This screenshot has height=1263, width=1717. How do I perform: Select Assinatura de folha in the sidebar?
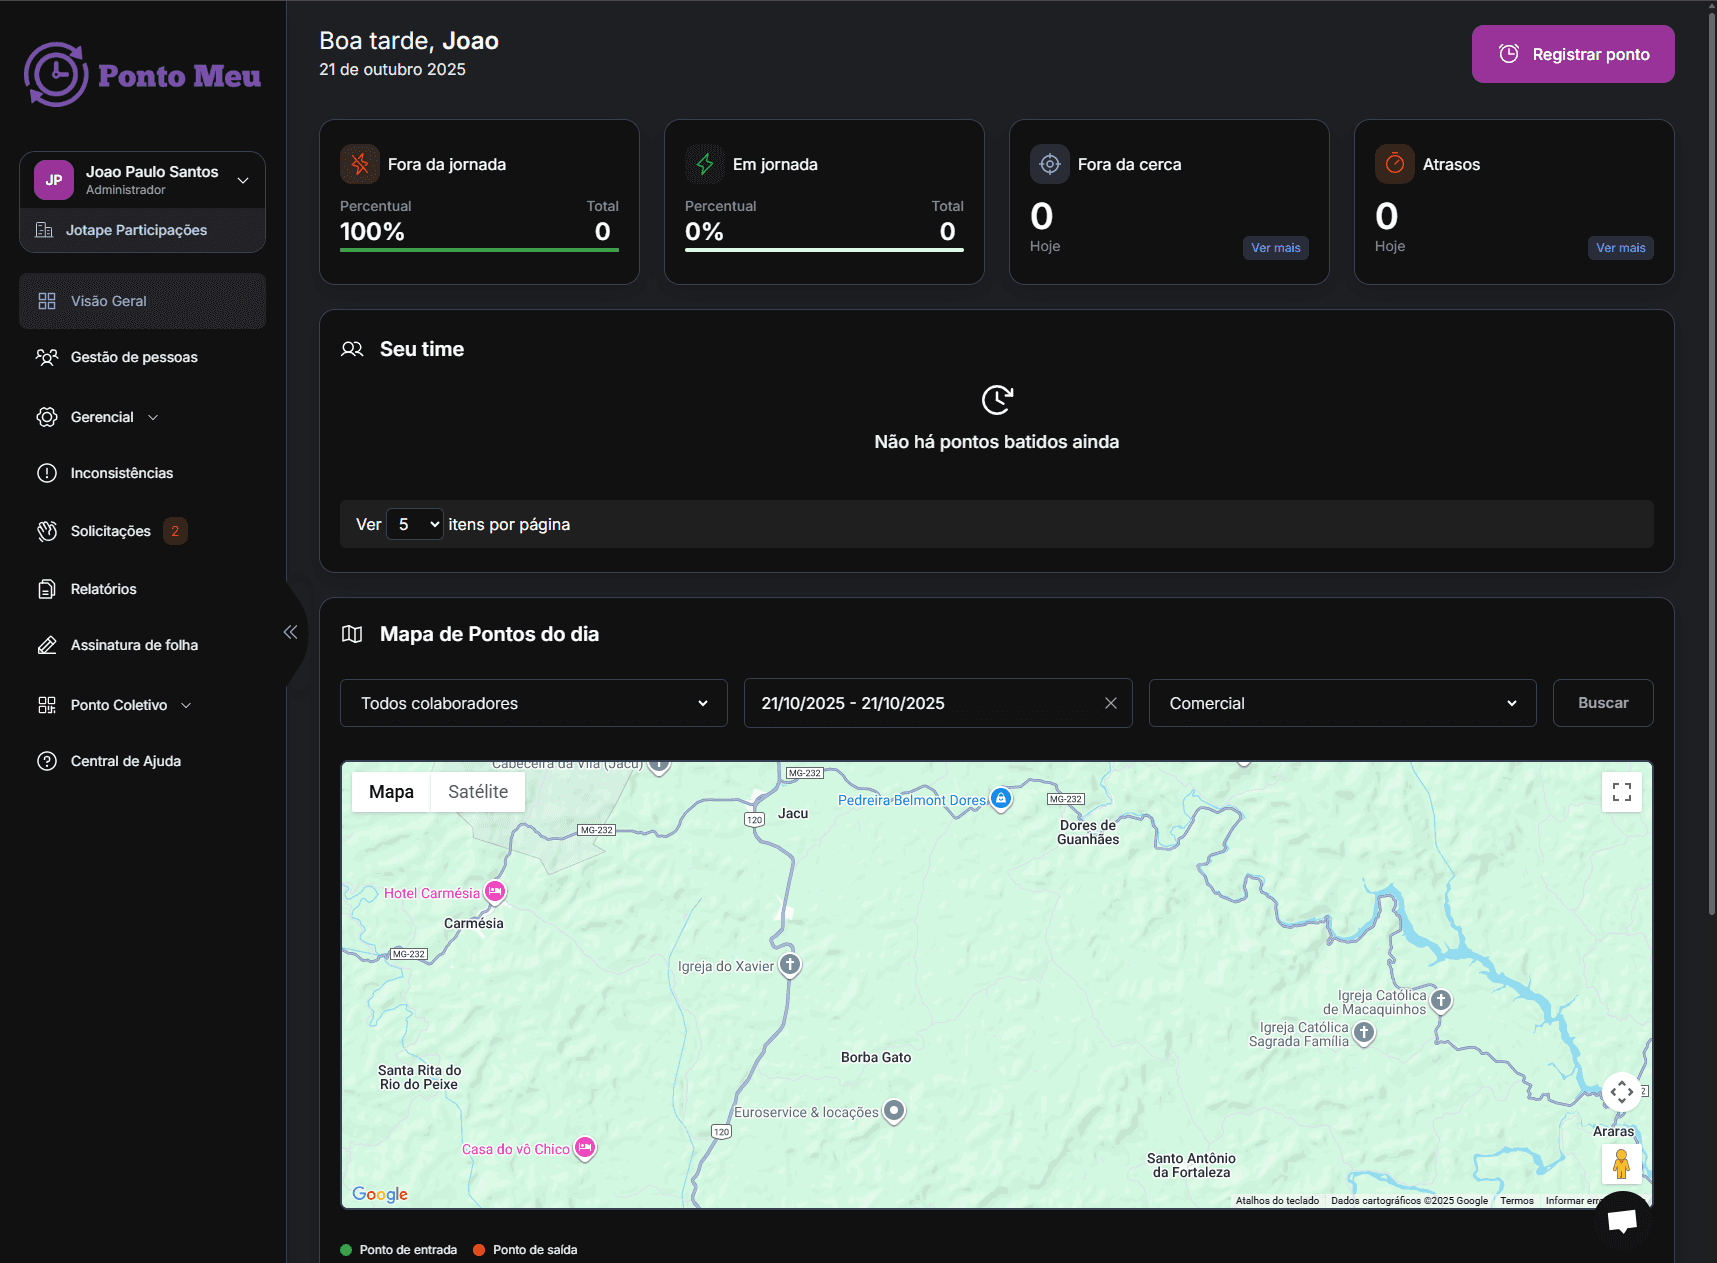[133, 645]
